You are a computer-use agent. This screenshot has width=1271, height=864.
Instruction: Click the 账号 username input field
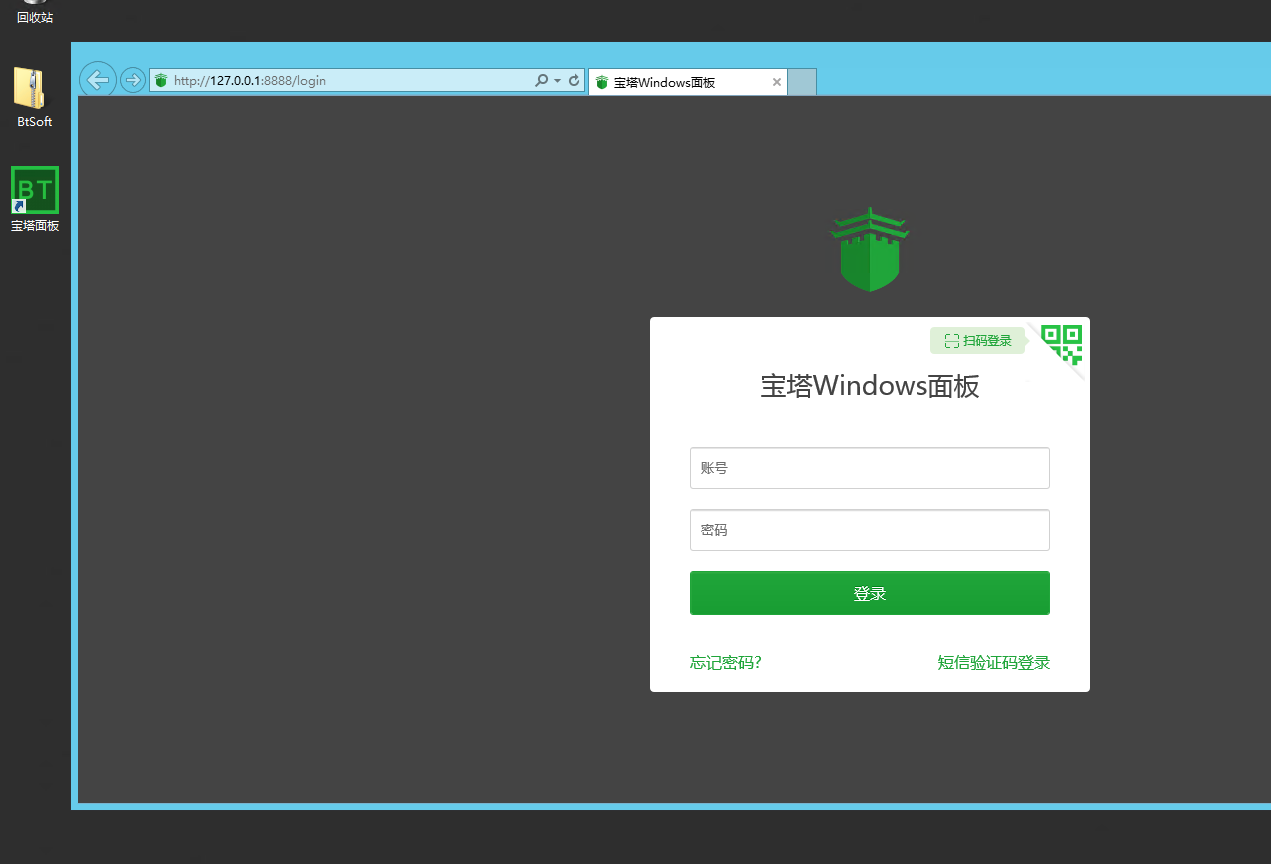click(870, 468)
